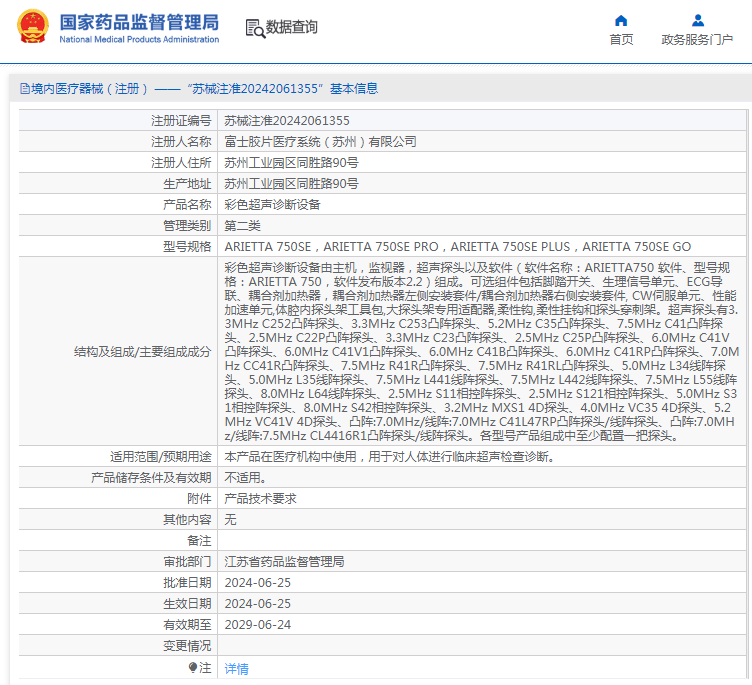Click product name 彩色超声诊断设备
The image size is (752, 685).
(x=272, y=204)
